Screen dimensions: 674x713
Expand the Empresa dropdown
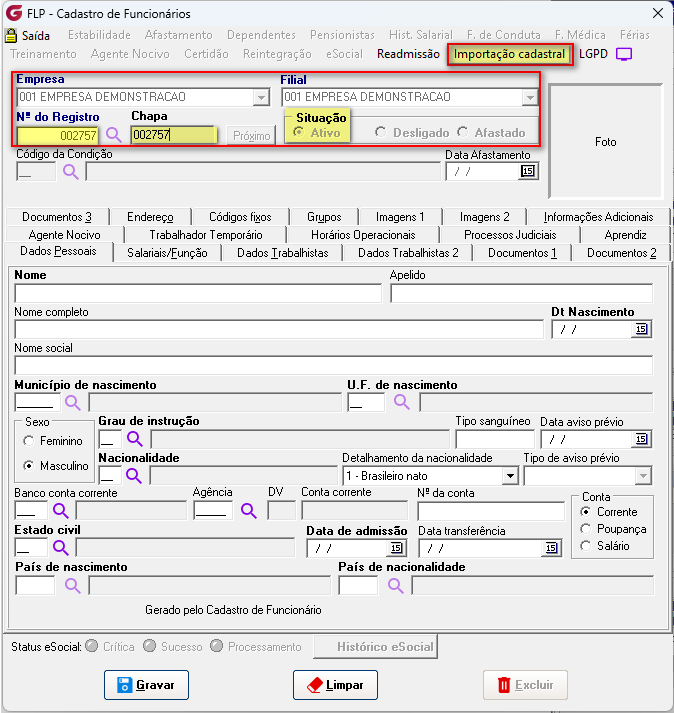pos(261,97)
